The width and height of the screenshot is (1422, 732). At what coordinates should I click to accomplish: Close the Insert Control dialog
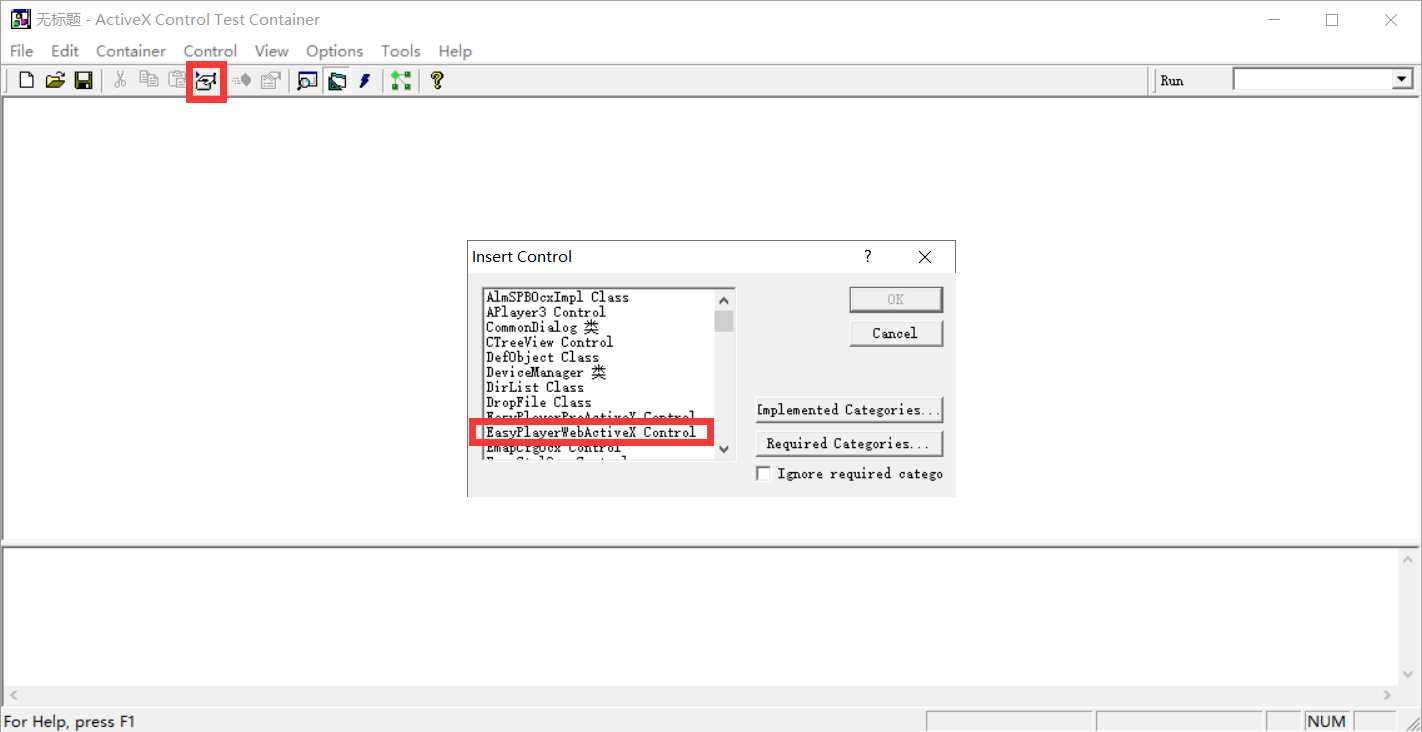pyautogui.click(x=925, y=257)
